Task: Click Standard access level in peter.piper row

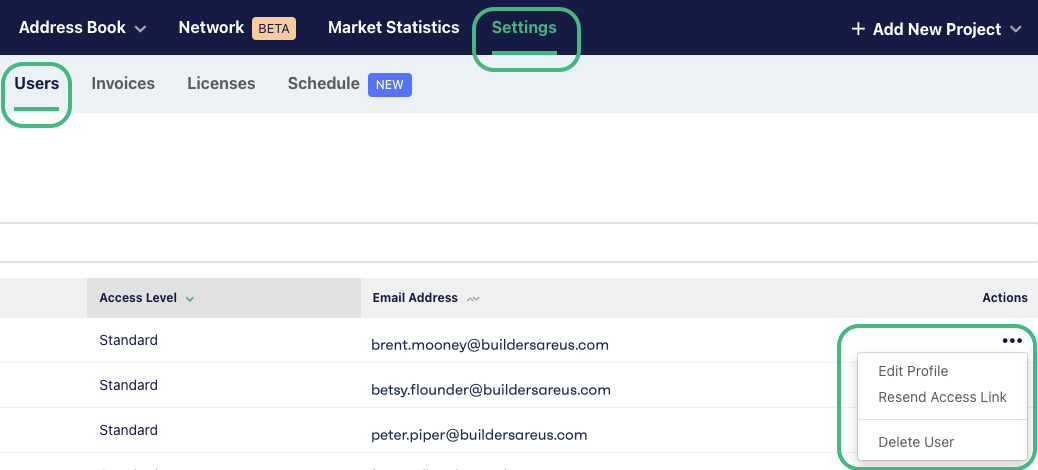Action: [x=128, y=430]
